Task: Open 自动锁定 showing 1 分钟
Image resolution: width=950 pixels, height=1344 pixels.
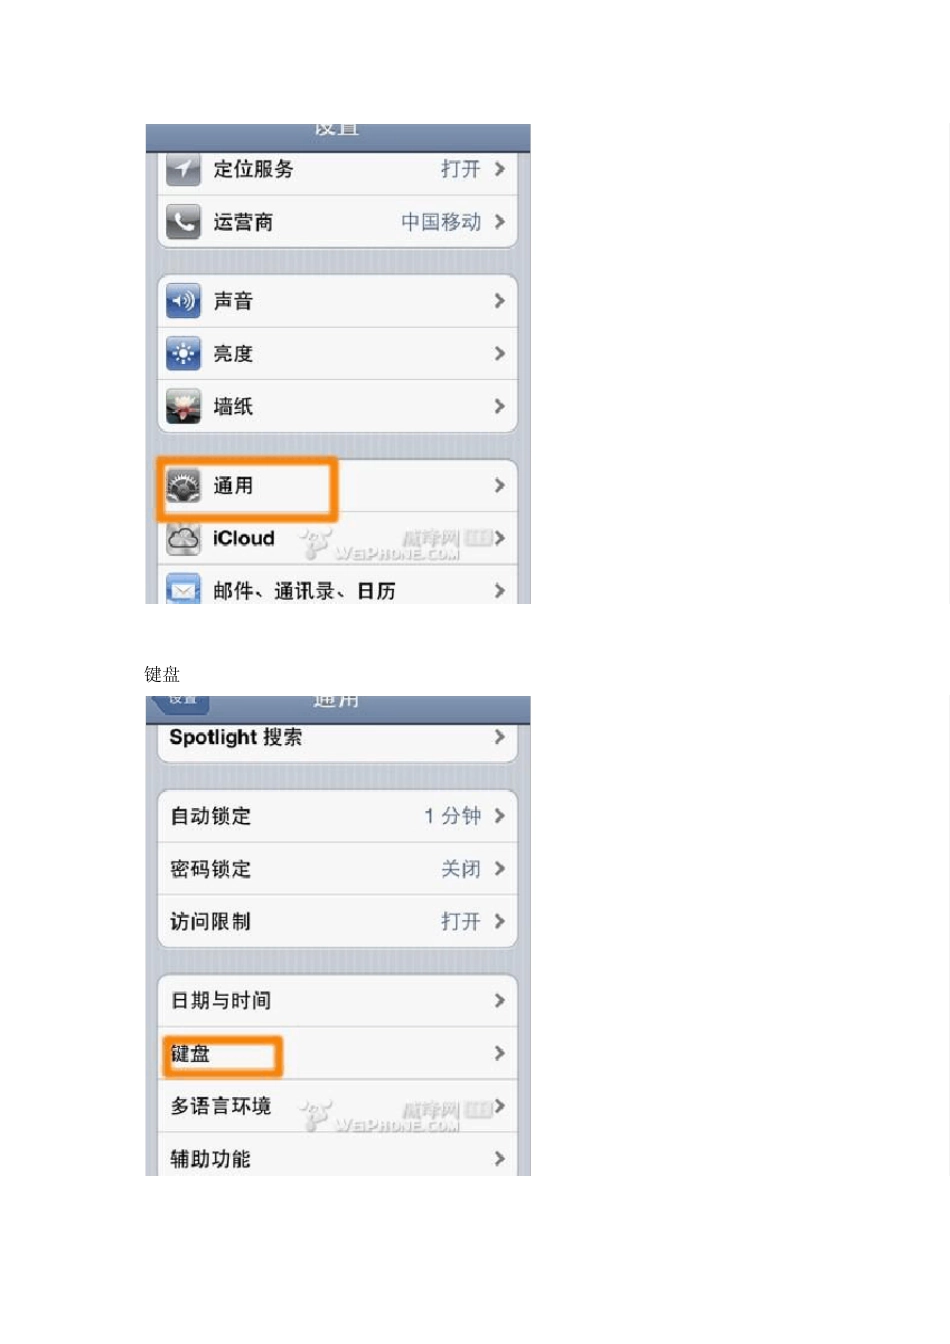Action: [338, 816]
